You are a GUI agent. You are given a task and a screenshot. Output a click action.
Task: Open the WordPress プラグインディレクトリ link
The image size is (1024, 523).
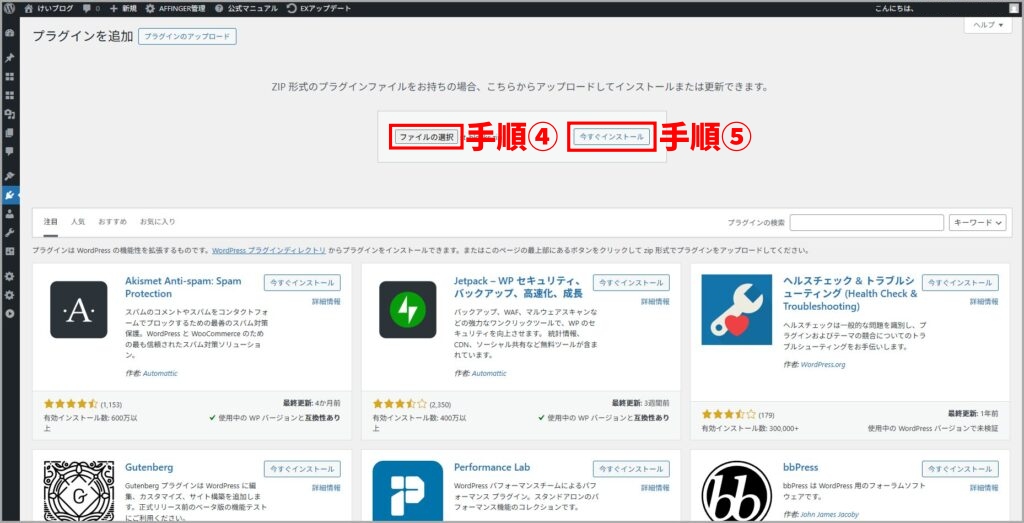[x=268, y=250]
